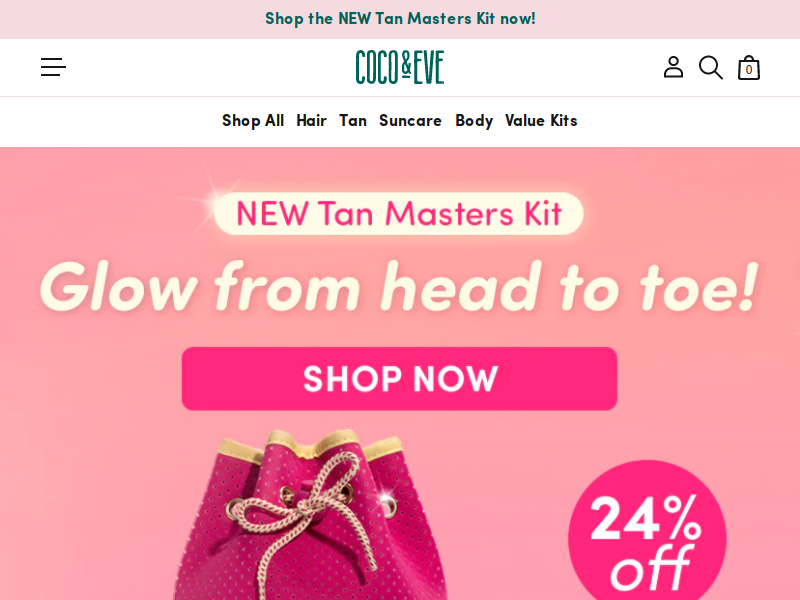Select the Hair category
Viewport: 800px width, 600px height.
pyautogui.click(x=311, y=121)
